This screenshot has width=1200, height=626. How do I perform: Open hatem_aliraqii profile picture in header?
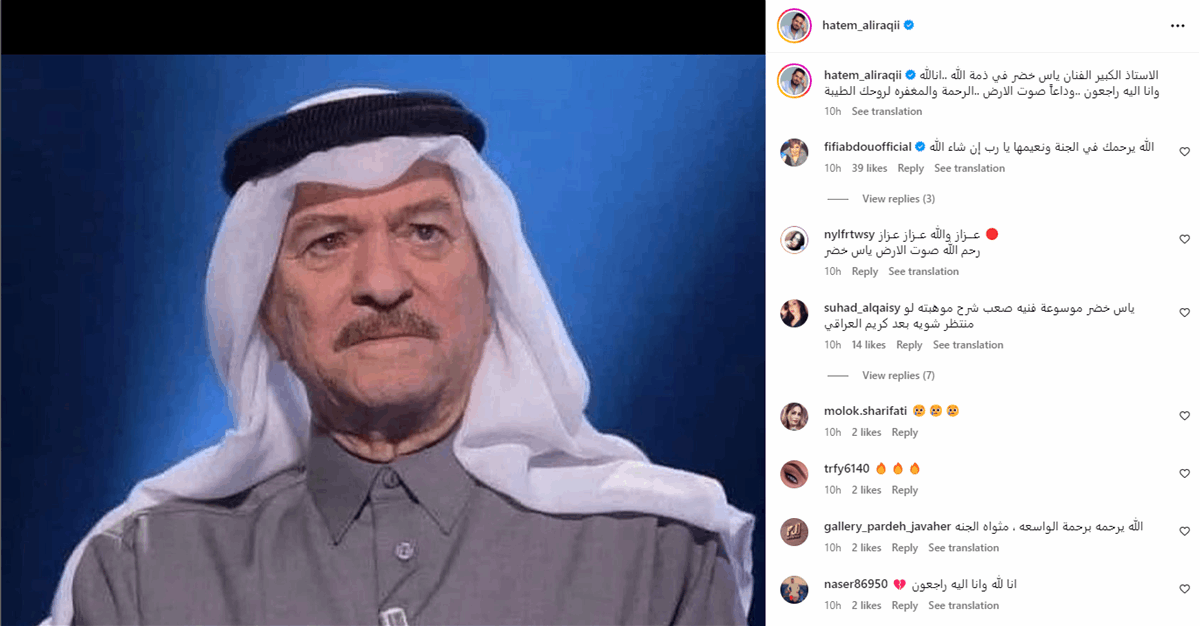coord(793,26)
